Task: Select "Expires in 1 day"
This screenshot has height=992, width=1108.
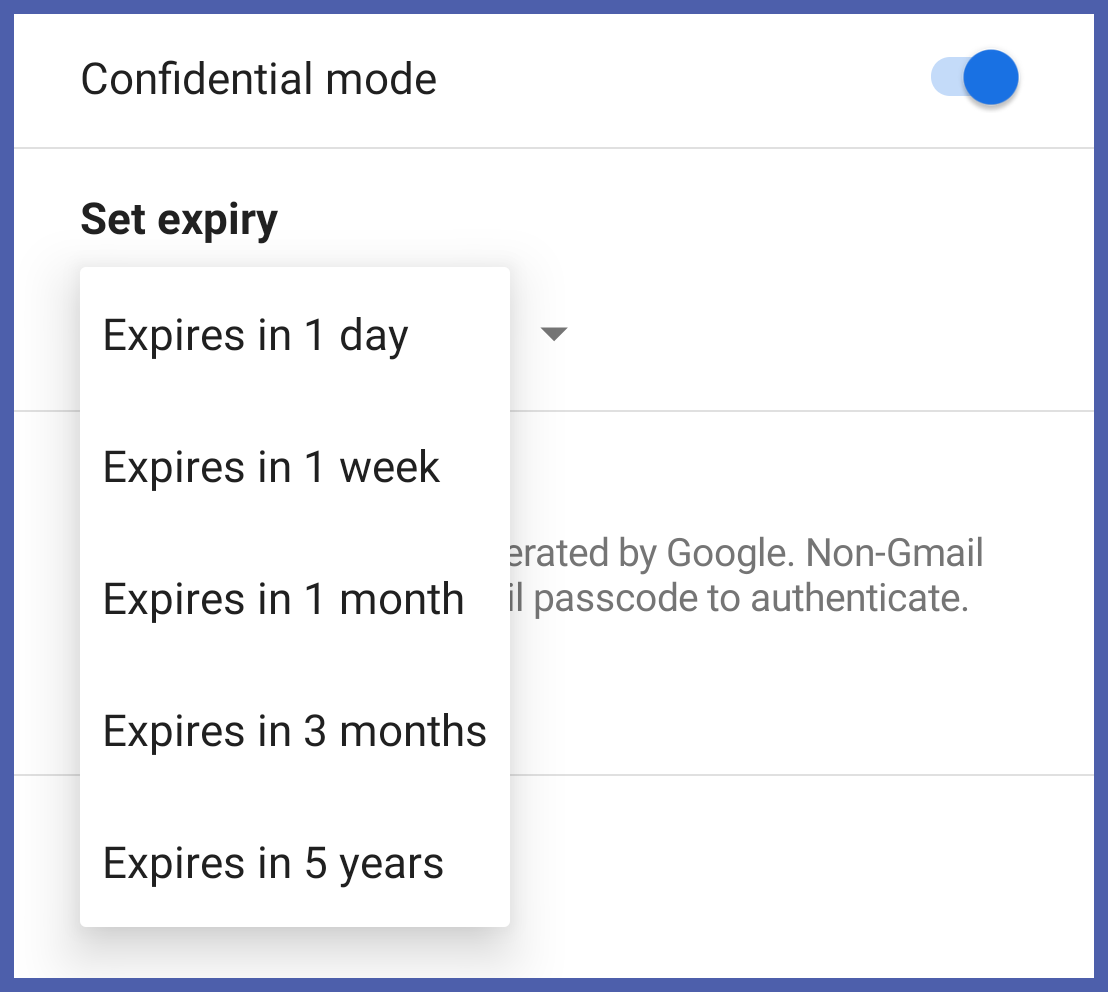Action: [x=256, y=336]
